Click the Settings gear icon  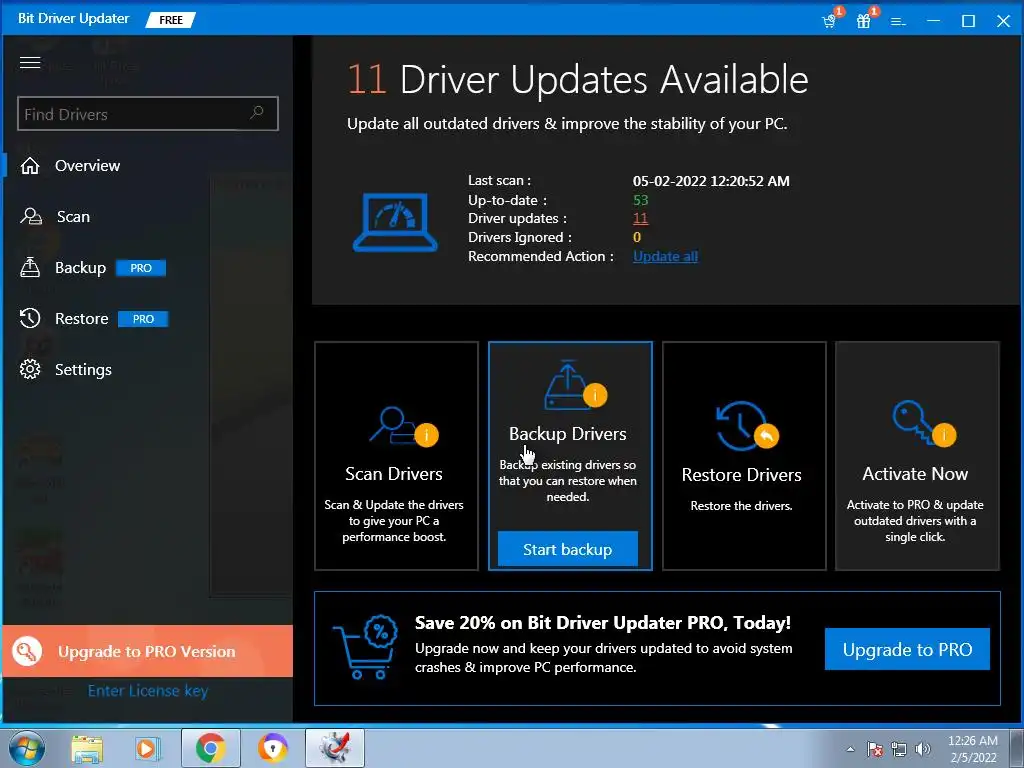point(30,369)
